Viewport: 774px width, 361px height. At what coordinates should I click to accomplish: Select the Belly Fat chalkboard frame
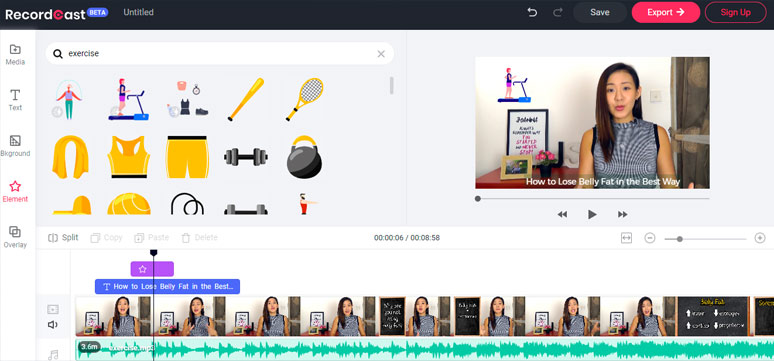713,316
